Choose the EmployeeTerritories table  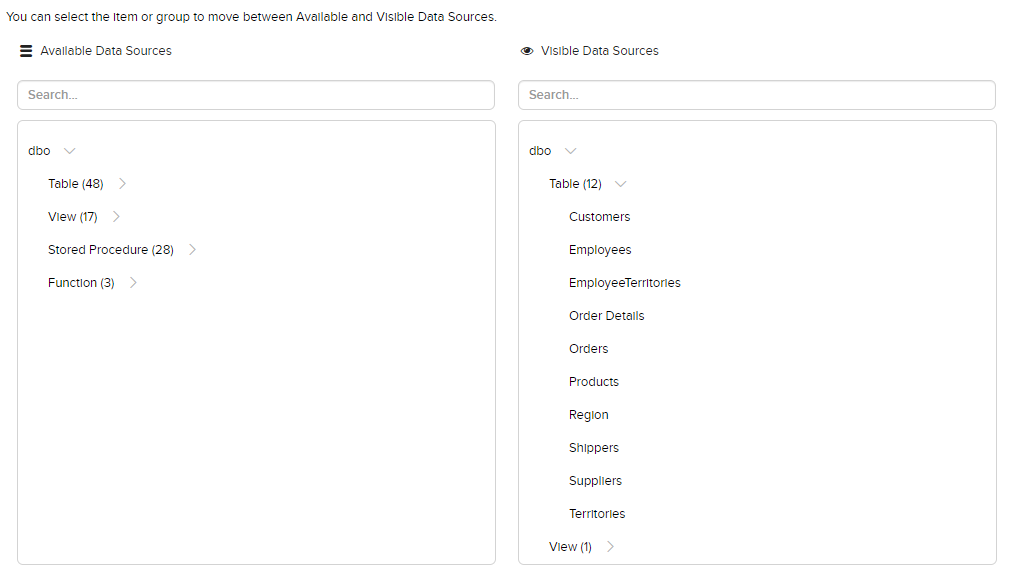click(624, 283)
